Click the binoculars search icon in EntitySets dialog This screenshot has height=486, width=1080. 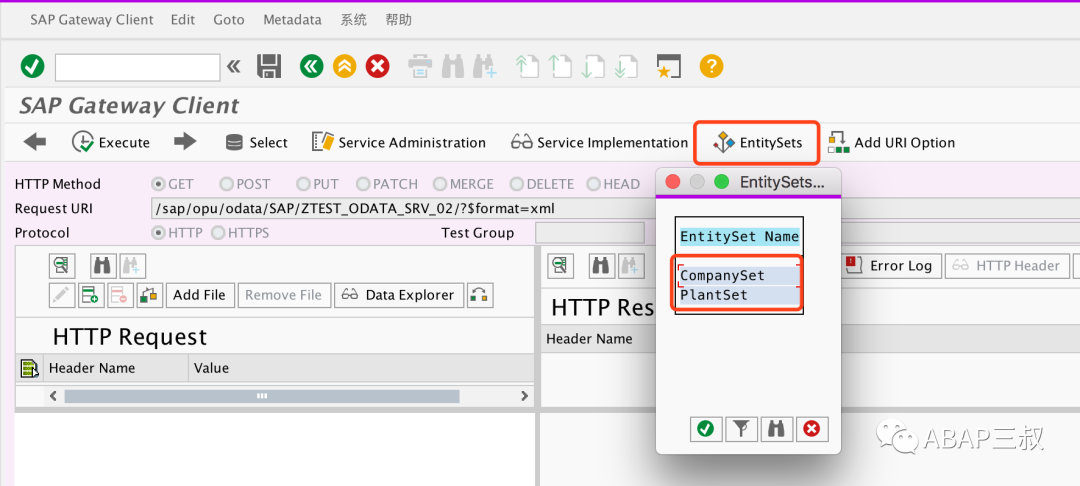776,429
